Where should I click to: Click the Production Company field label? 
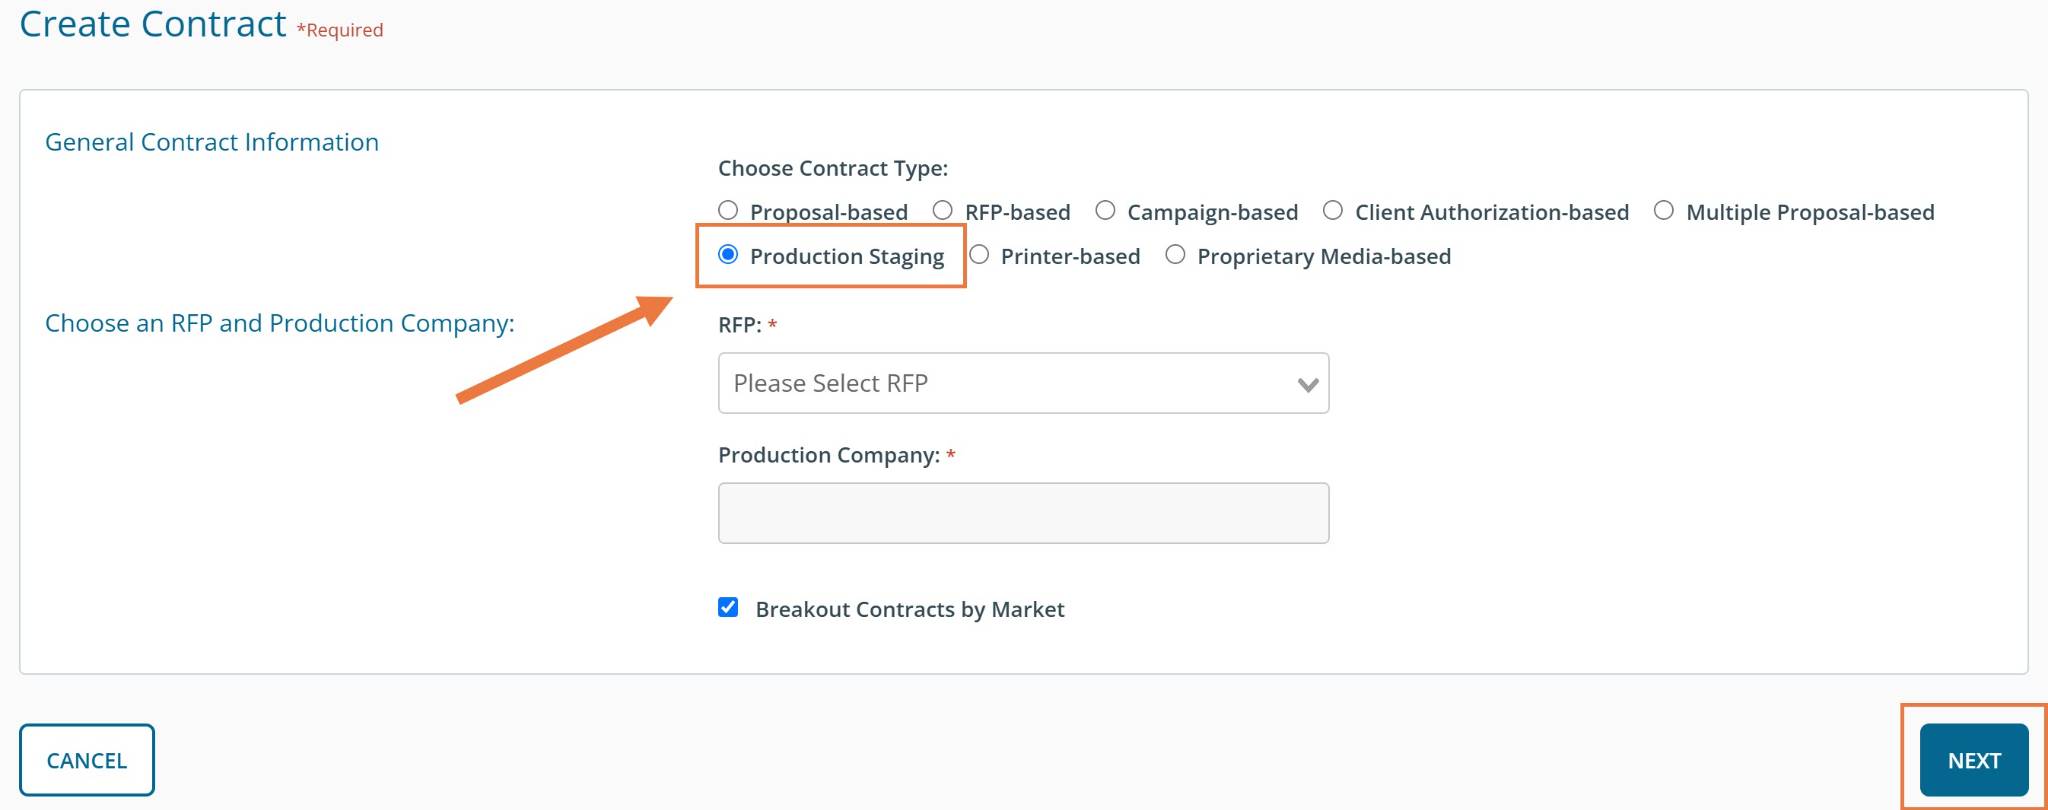click(828, 455)
